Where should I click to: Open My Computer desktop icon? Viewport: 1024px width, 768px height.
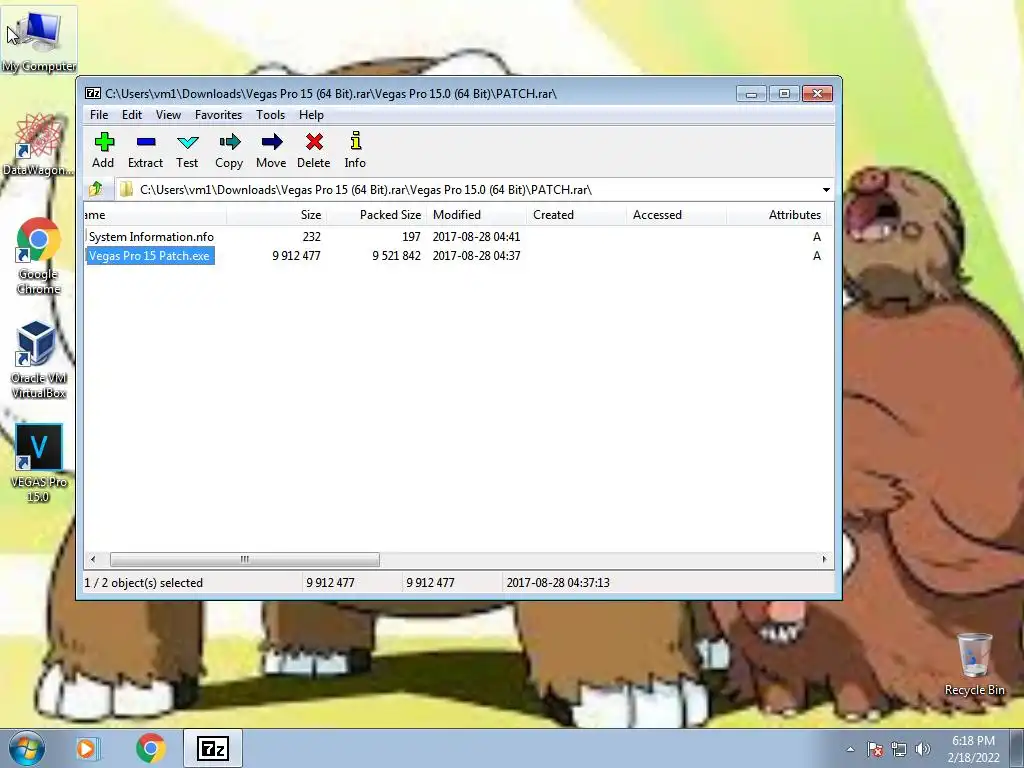39,40
